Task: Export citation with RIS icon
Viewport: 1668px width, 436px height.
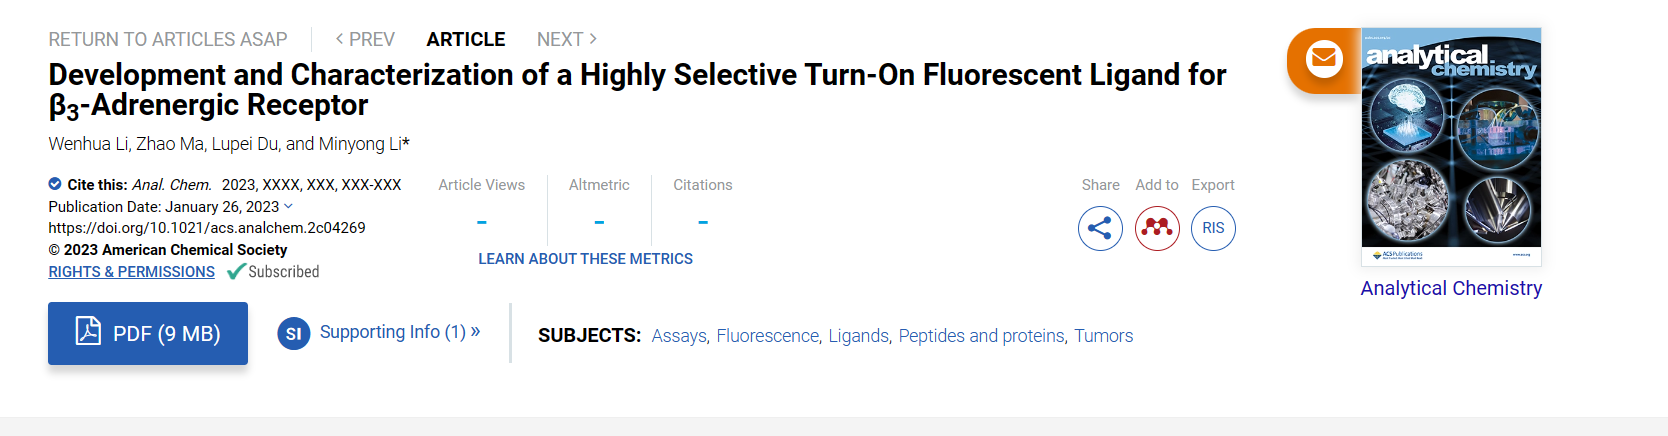Action: point(1213,228)
